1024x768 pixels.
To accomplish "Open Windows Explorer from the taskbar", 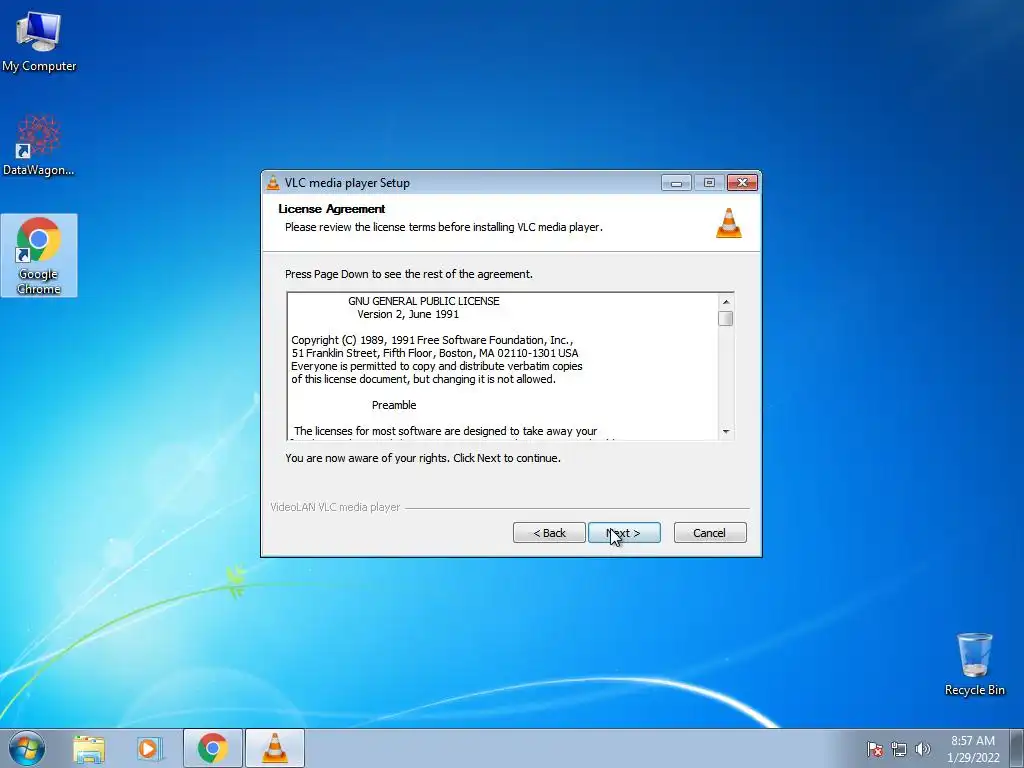I will tap(88, 748).
